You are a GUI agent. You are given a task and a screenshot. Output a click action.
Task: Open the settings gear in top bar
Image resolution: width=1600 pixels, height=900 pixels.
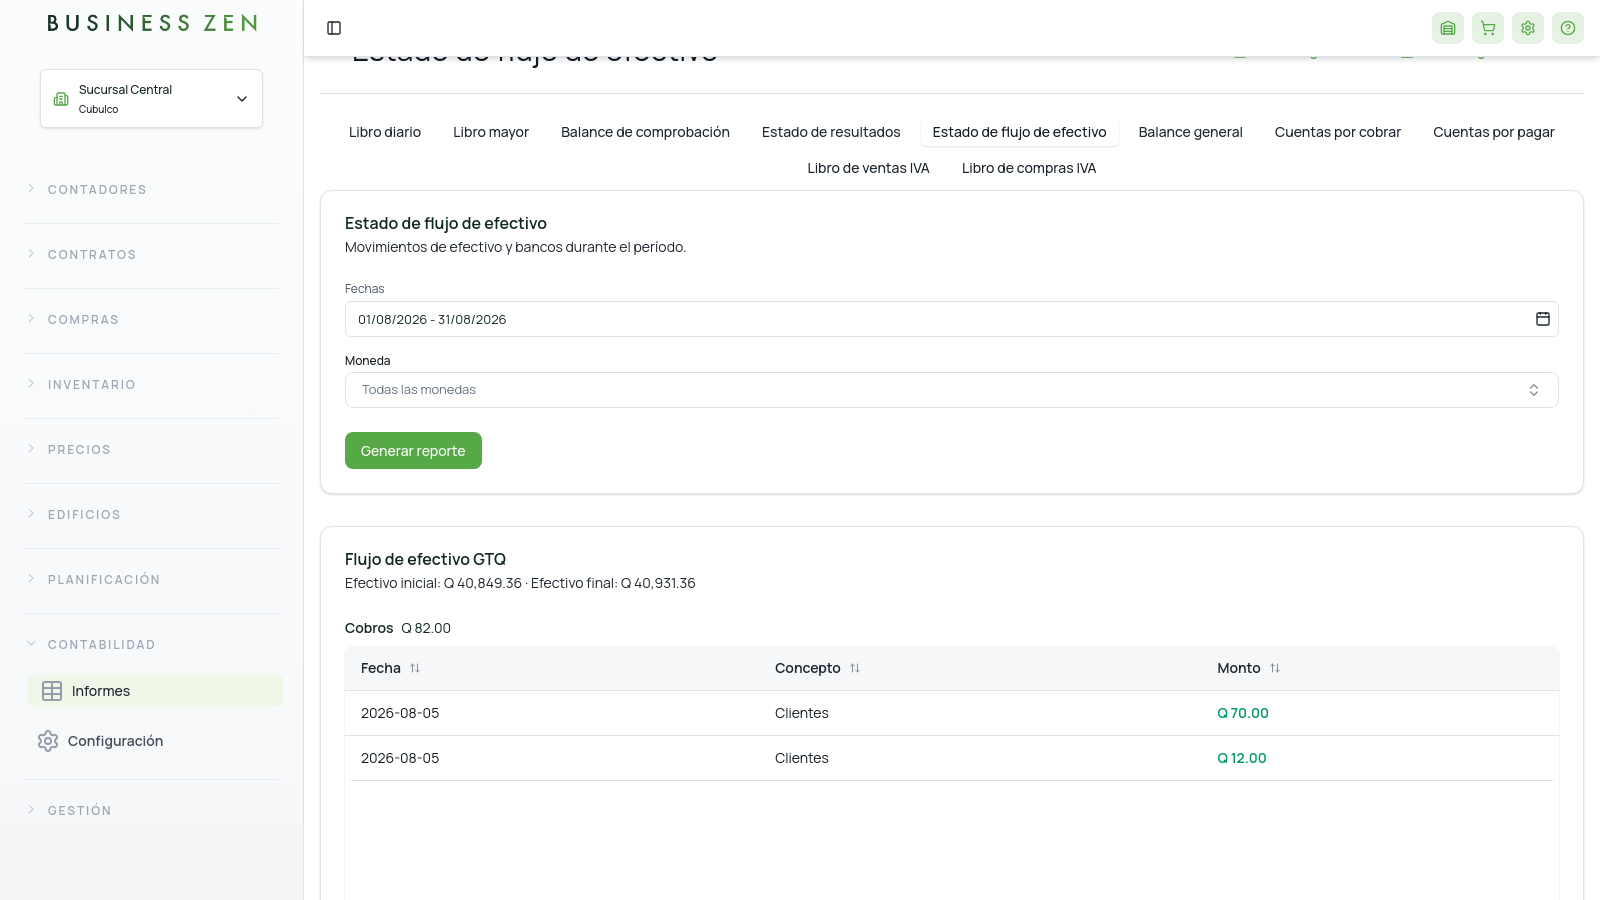1528,28
